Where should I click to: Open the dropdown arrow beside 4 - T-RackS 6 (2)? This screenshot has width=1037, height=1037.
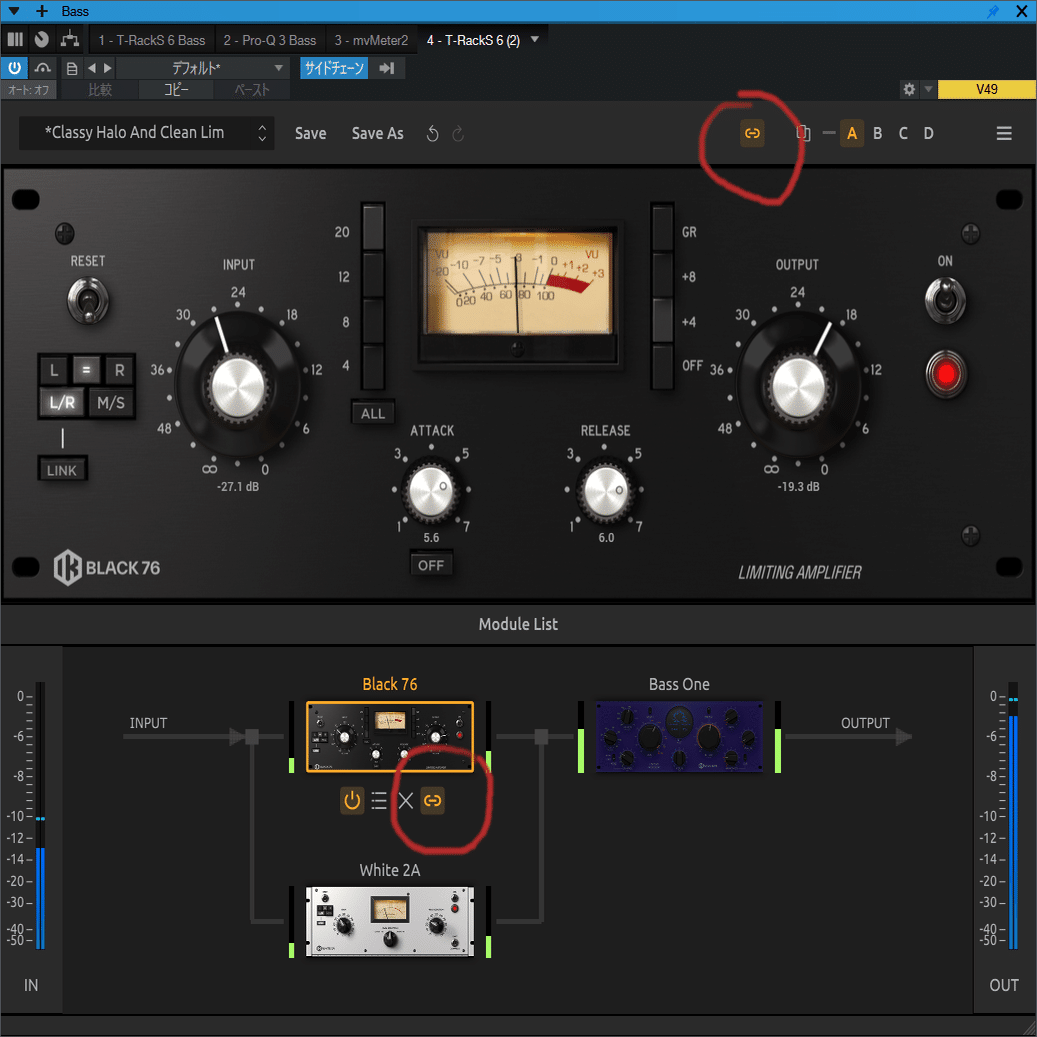click(x=537, y=41)
